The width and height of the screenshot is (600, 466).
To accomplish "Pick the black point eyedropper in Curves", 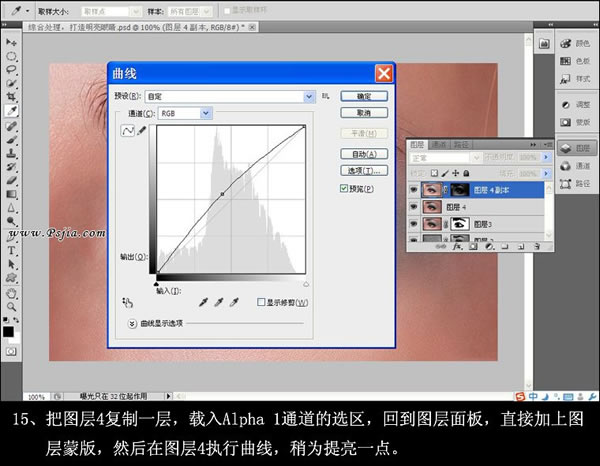I will point(203,302).
